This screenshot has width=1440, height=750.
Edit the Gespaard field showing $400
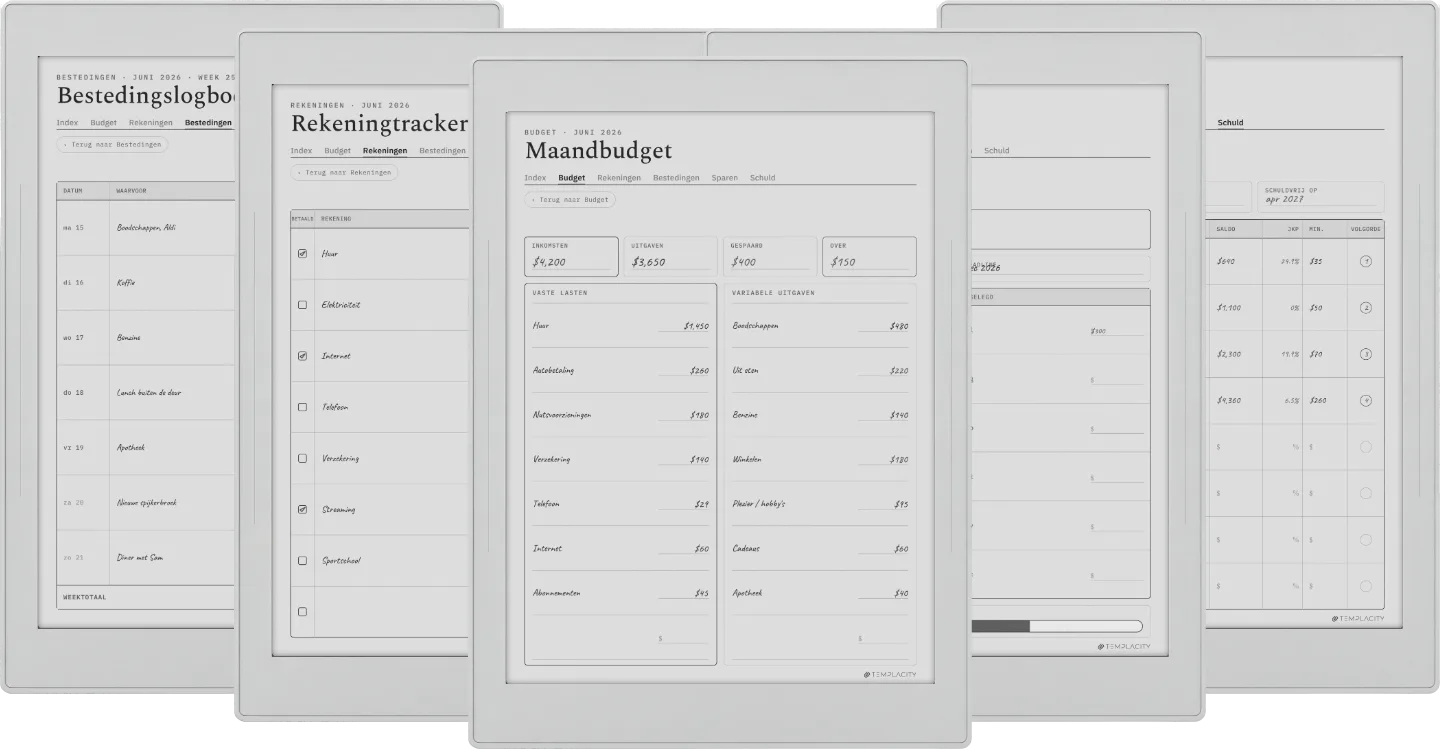coord(770,257)
